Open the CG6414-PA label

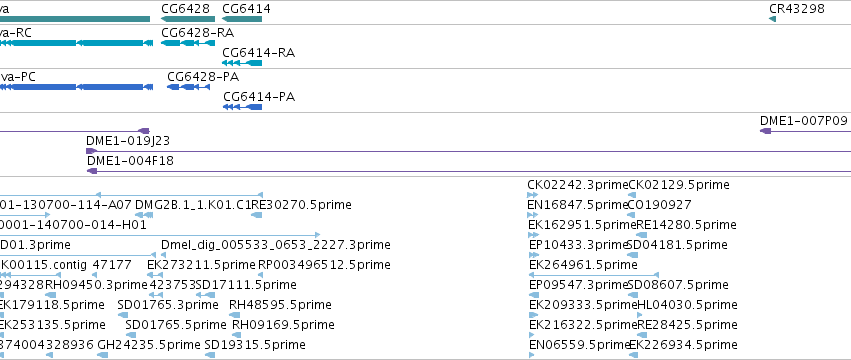point(259,97)
